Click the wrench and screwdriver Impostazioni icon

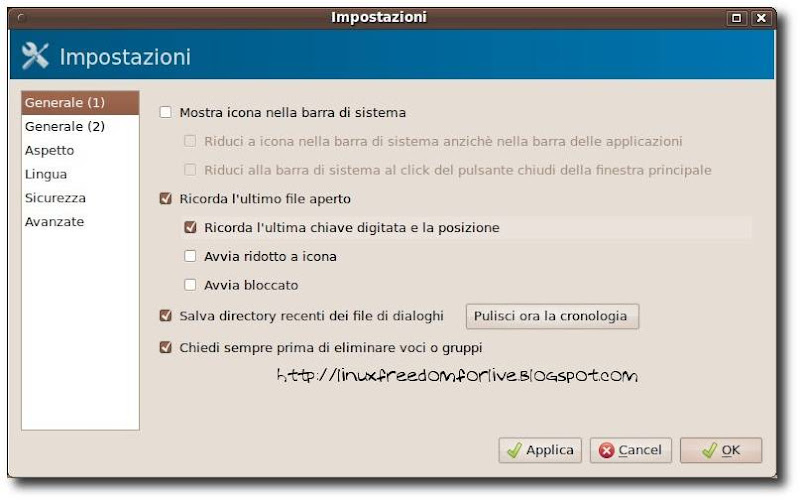click(x=35, y=56)
